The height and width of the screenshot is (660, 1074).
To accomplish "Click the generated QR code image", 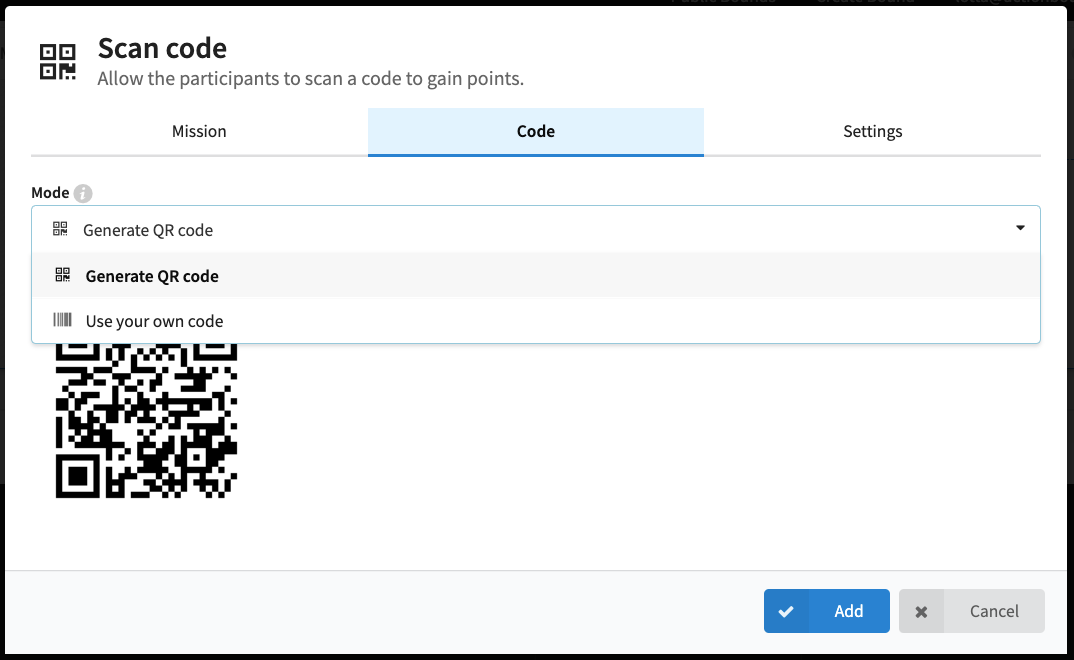I will (x=147, y=420).
